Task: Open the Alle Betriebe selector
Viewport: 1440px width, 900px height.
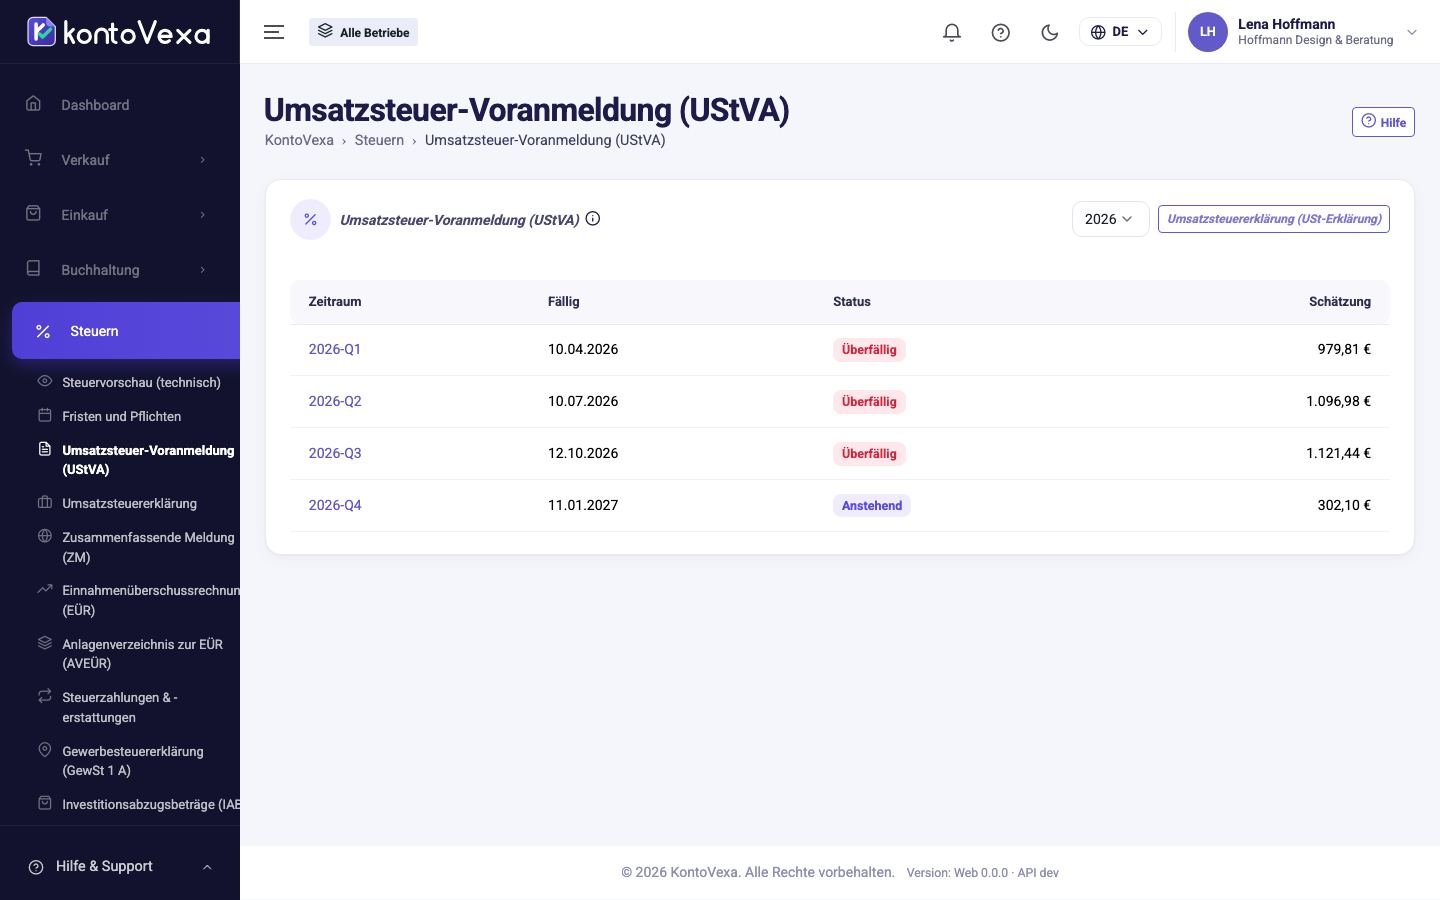Action: point(363,32)
